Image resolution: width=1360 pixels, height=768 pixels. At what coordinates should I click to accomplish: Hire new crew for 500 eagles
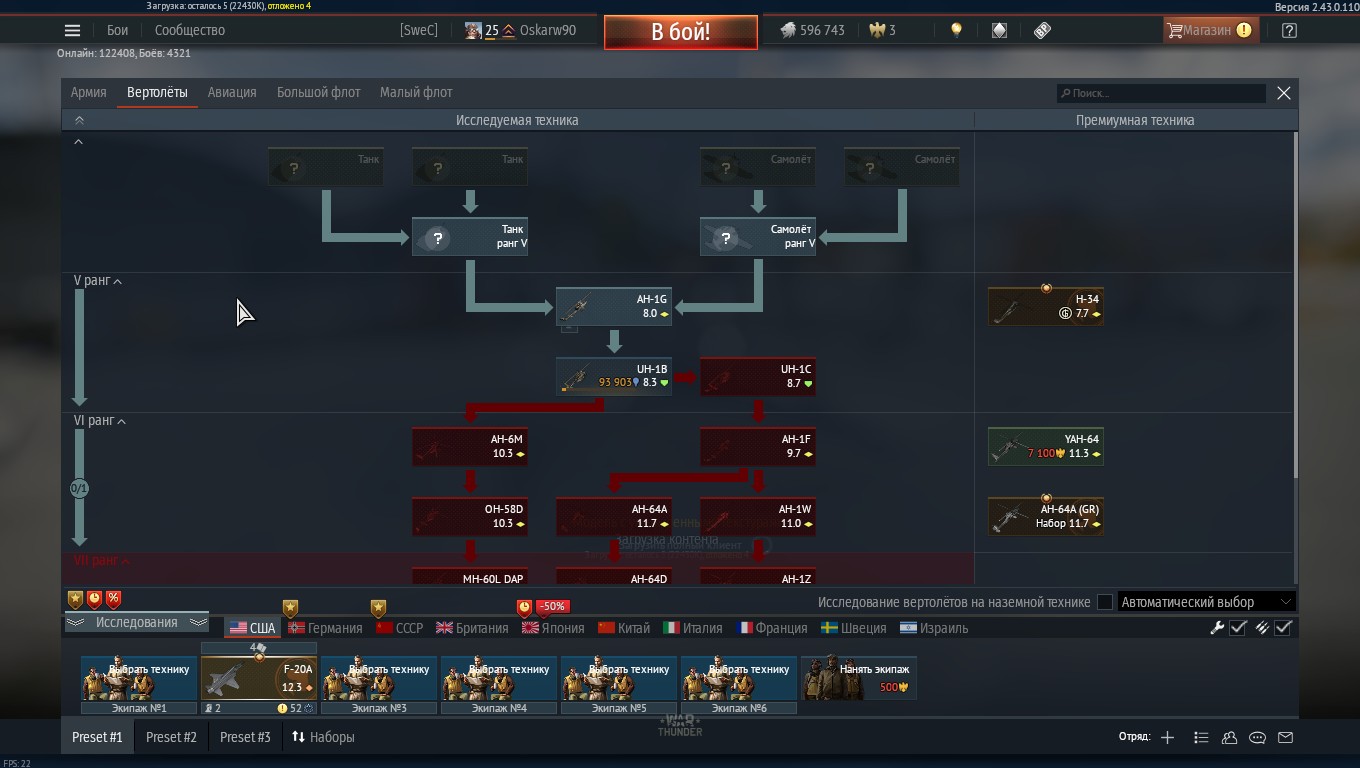(x=859, y=678)
